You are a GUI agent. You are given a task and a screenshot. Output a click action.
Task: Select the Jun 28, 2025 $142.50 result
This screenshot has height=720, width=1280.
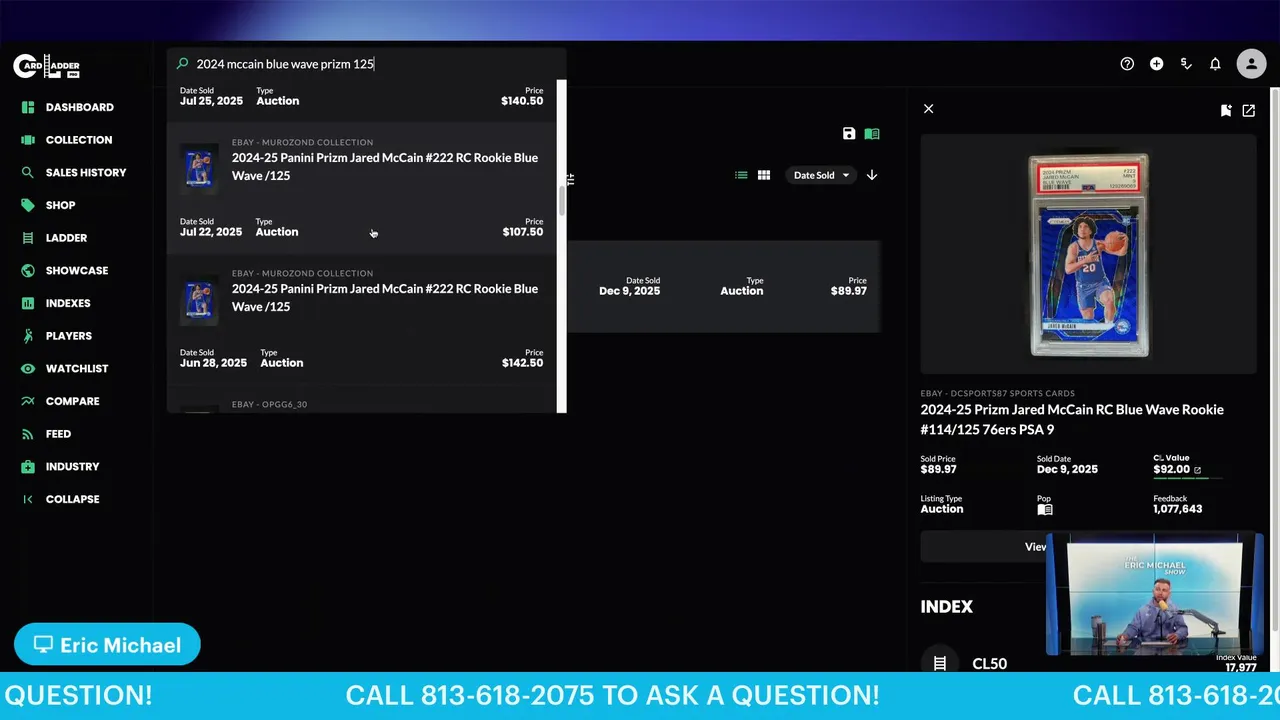pyautogui.click(x=362, y=319)
